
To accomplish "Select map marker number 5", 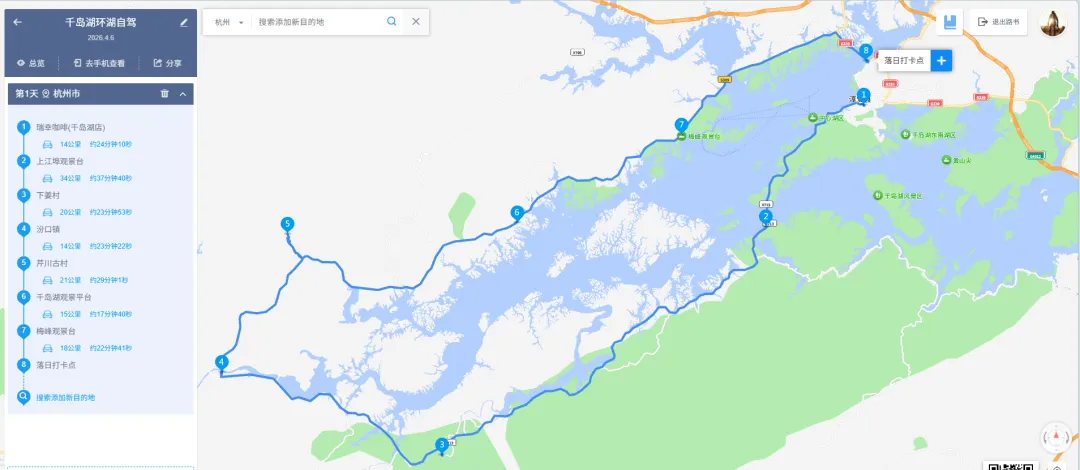I will click(x=287, y=225).
